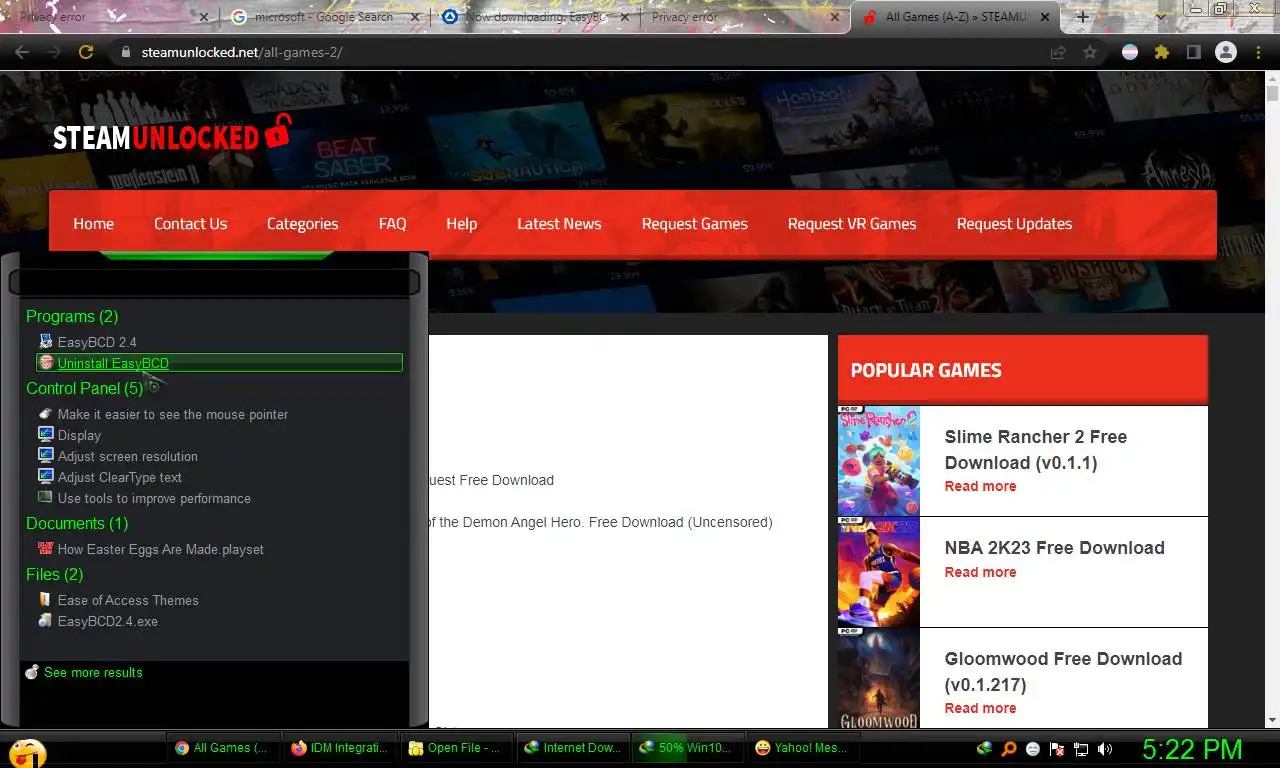1280x768 pixels.
Task: Open the Contact Us page
Action: click(x=190, y=224)
